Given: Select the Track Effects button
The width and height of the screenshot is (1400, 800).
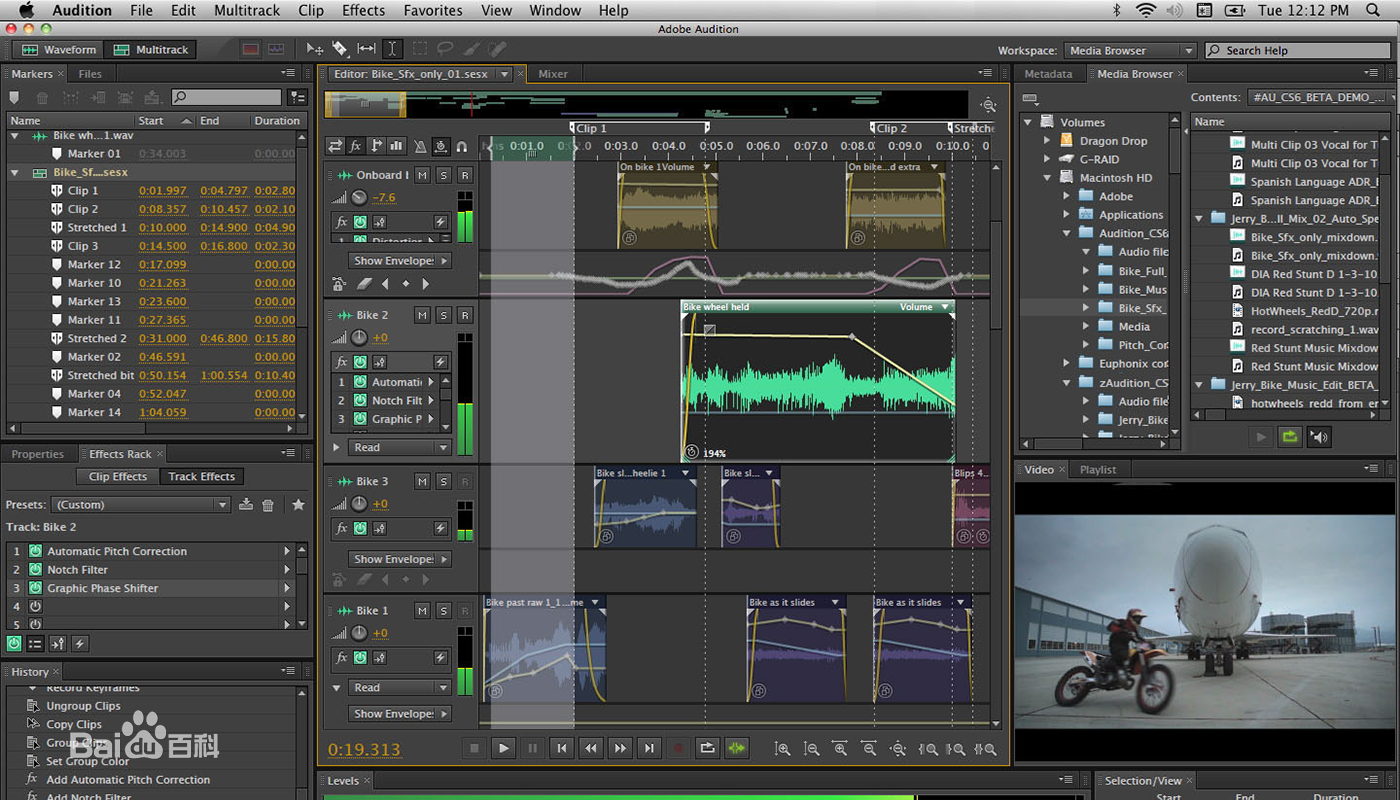Looking at the screenshot, I should coord(202,477).
